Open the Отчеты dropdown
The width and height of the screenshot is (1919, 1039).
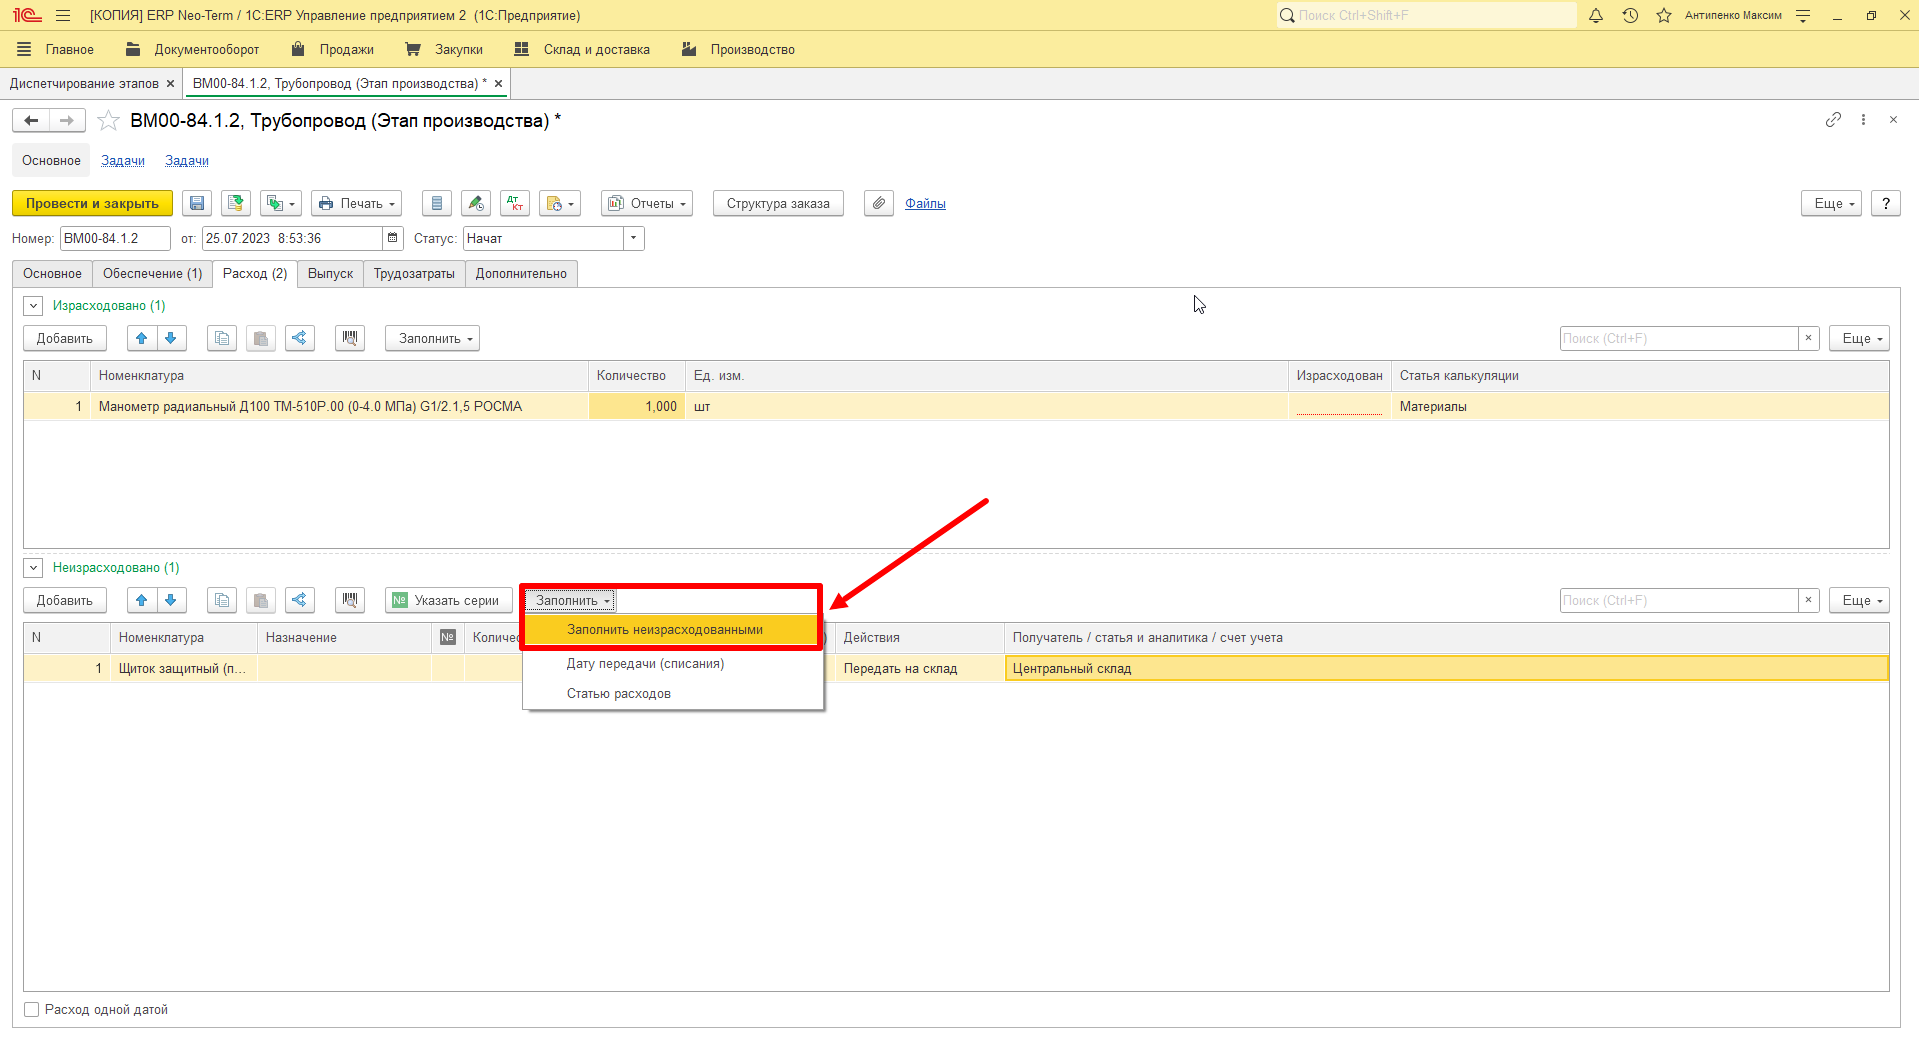point(647,203)
